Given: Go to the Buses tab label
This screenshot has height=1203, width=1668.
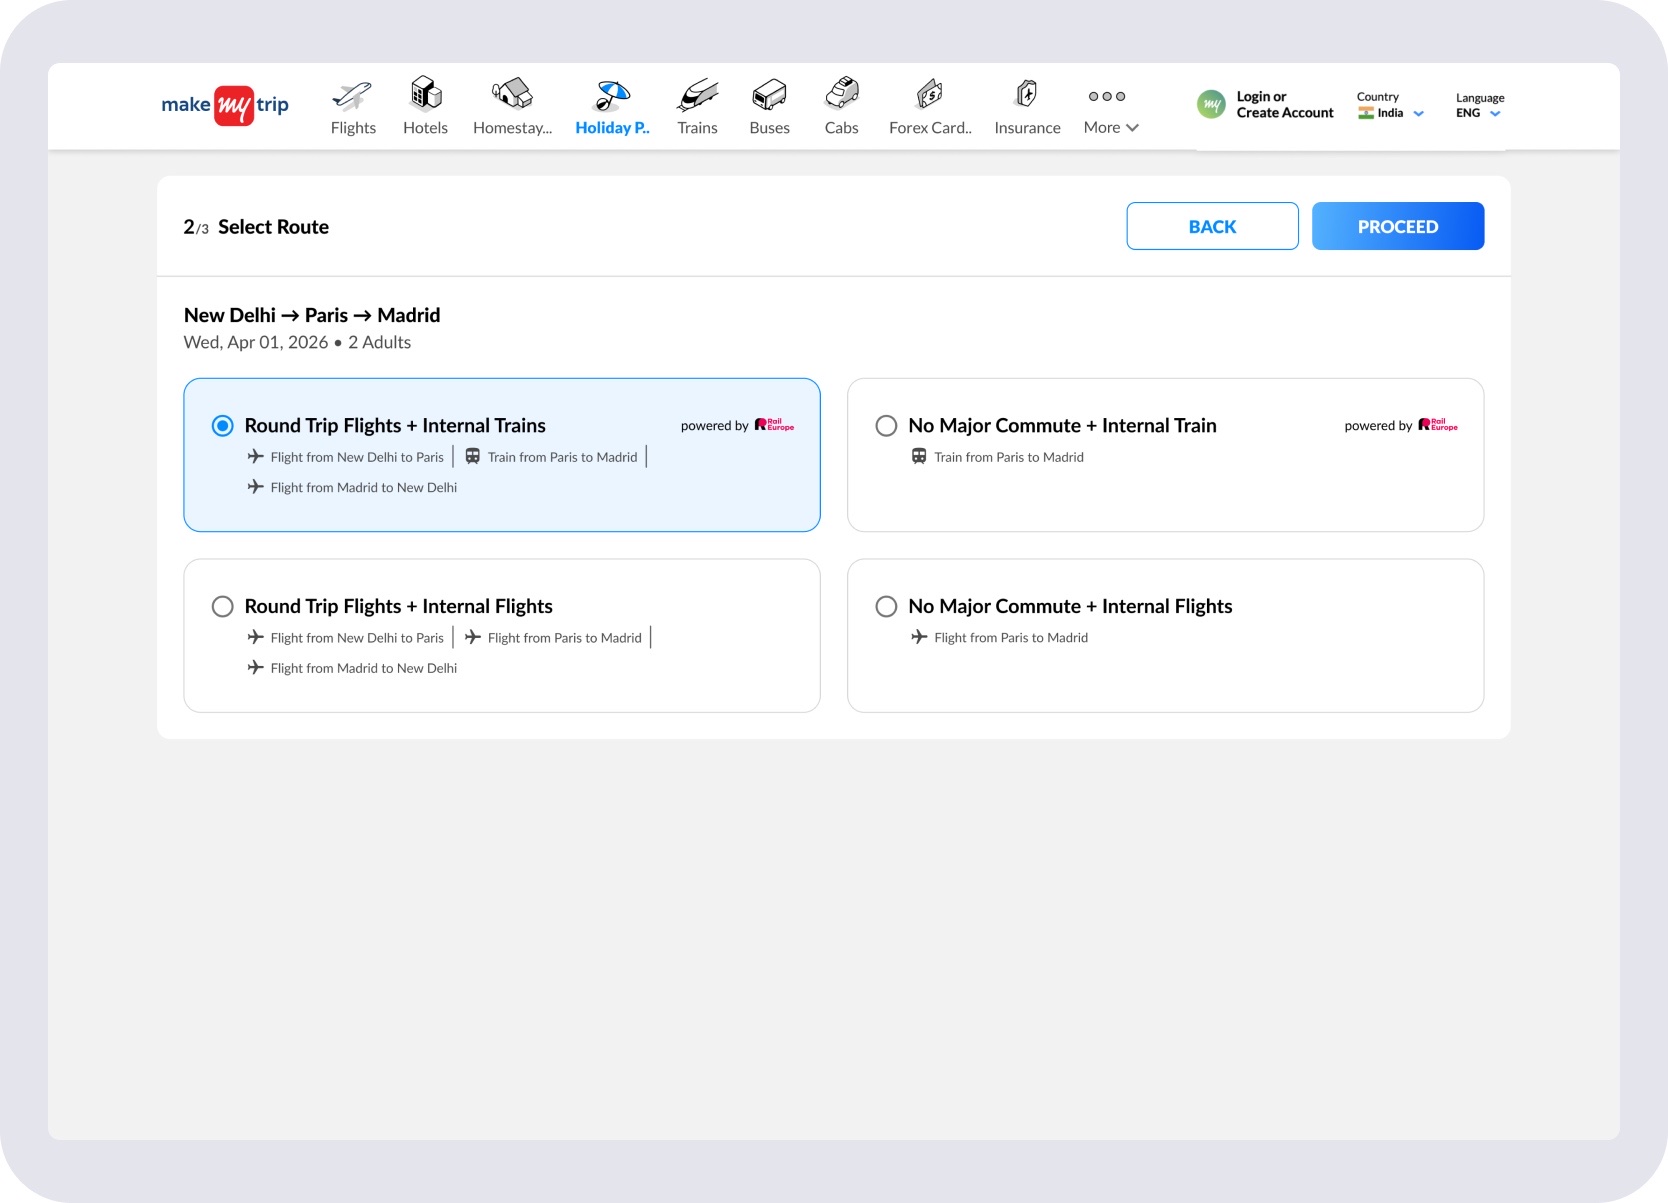Looking at the screenshot, I should click(769, 128).
